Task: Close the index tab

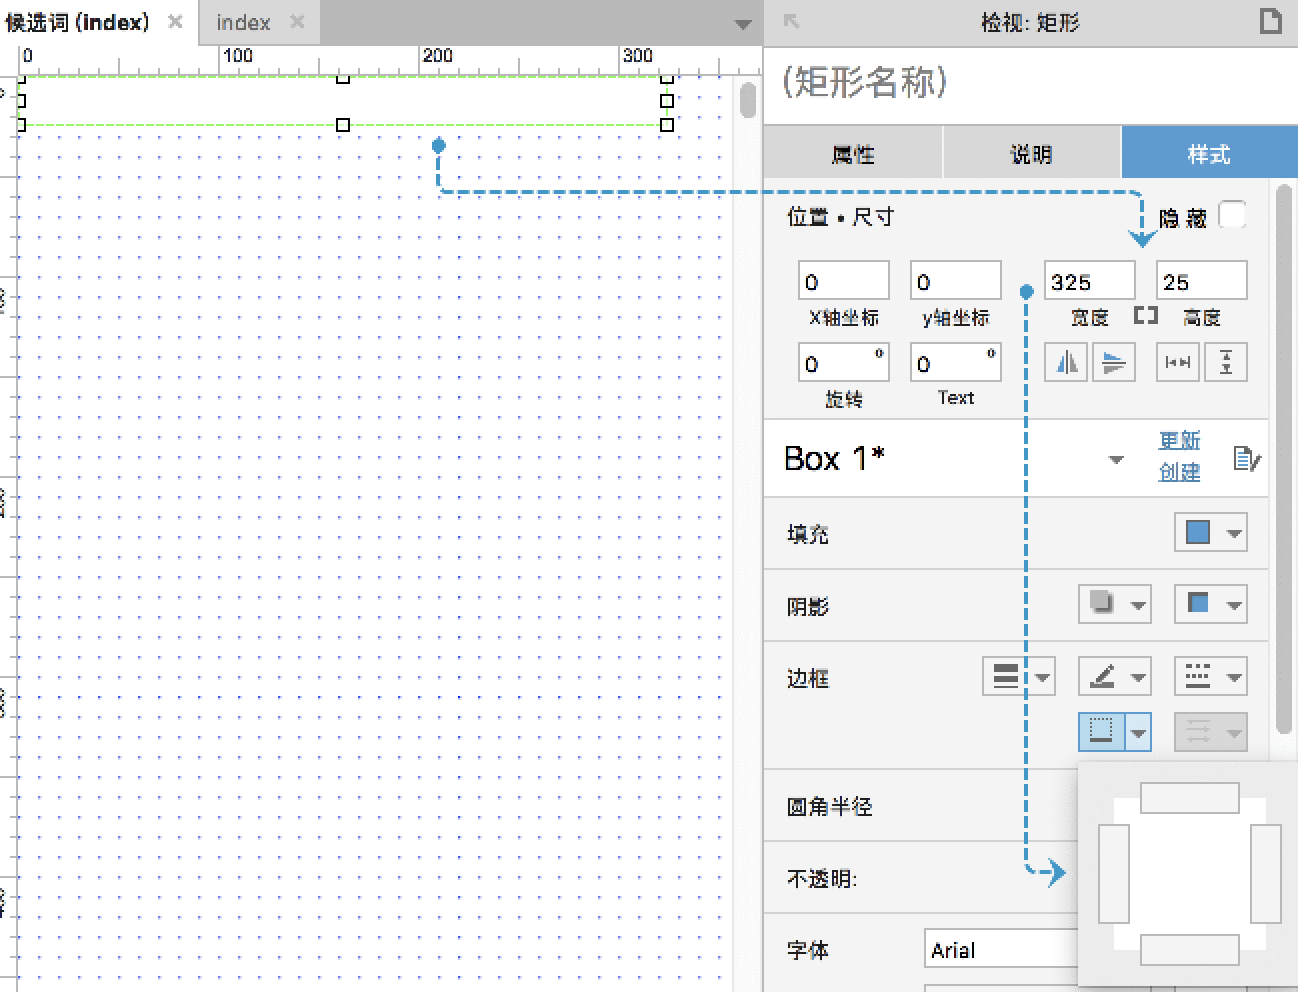Action: pyautogui.click(x=297, y=21)
